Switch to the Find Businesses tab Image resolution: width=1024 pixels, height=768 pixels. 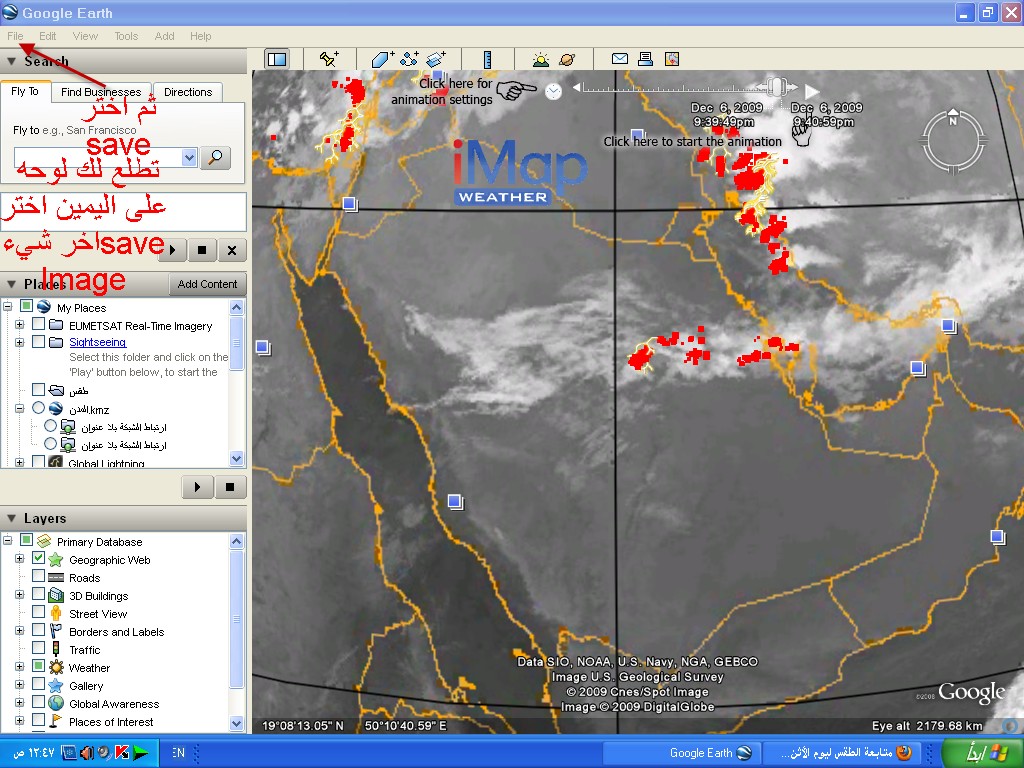point(101,92)
